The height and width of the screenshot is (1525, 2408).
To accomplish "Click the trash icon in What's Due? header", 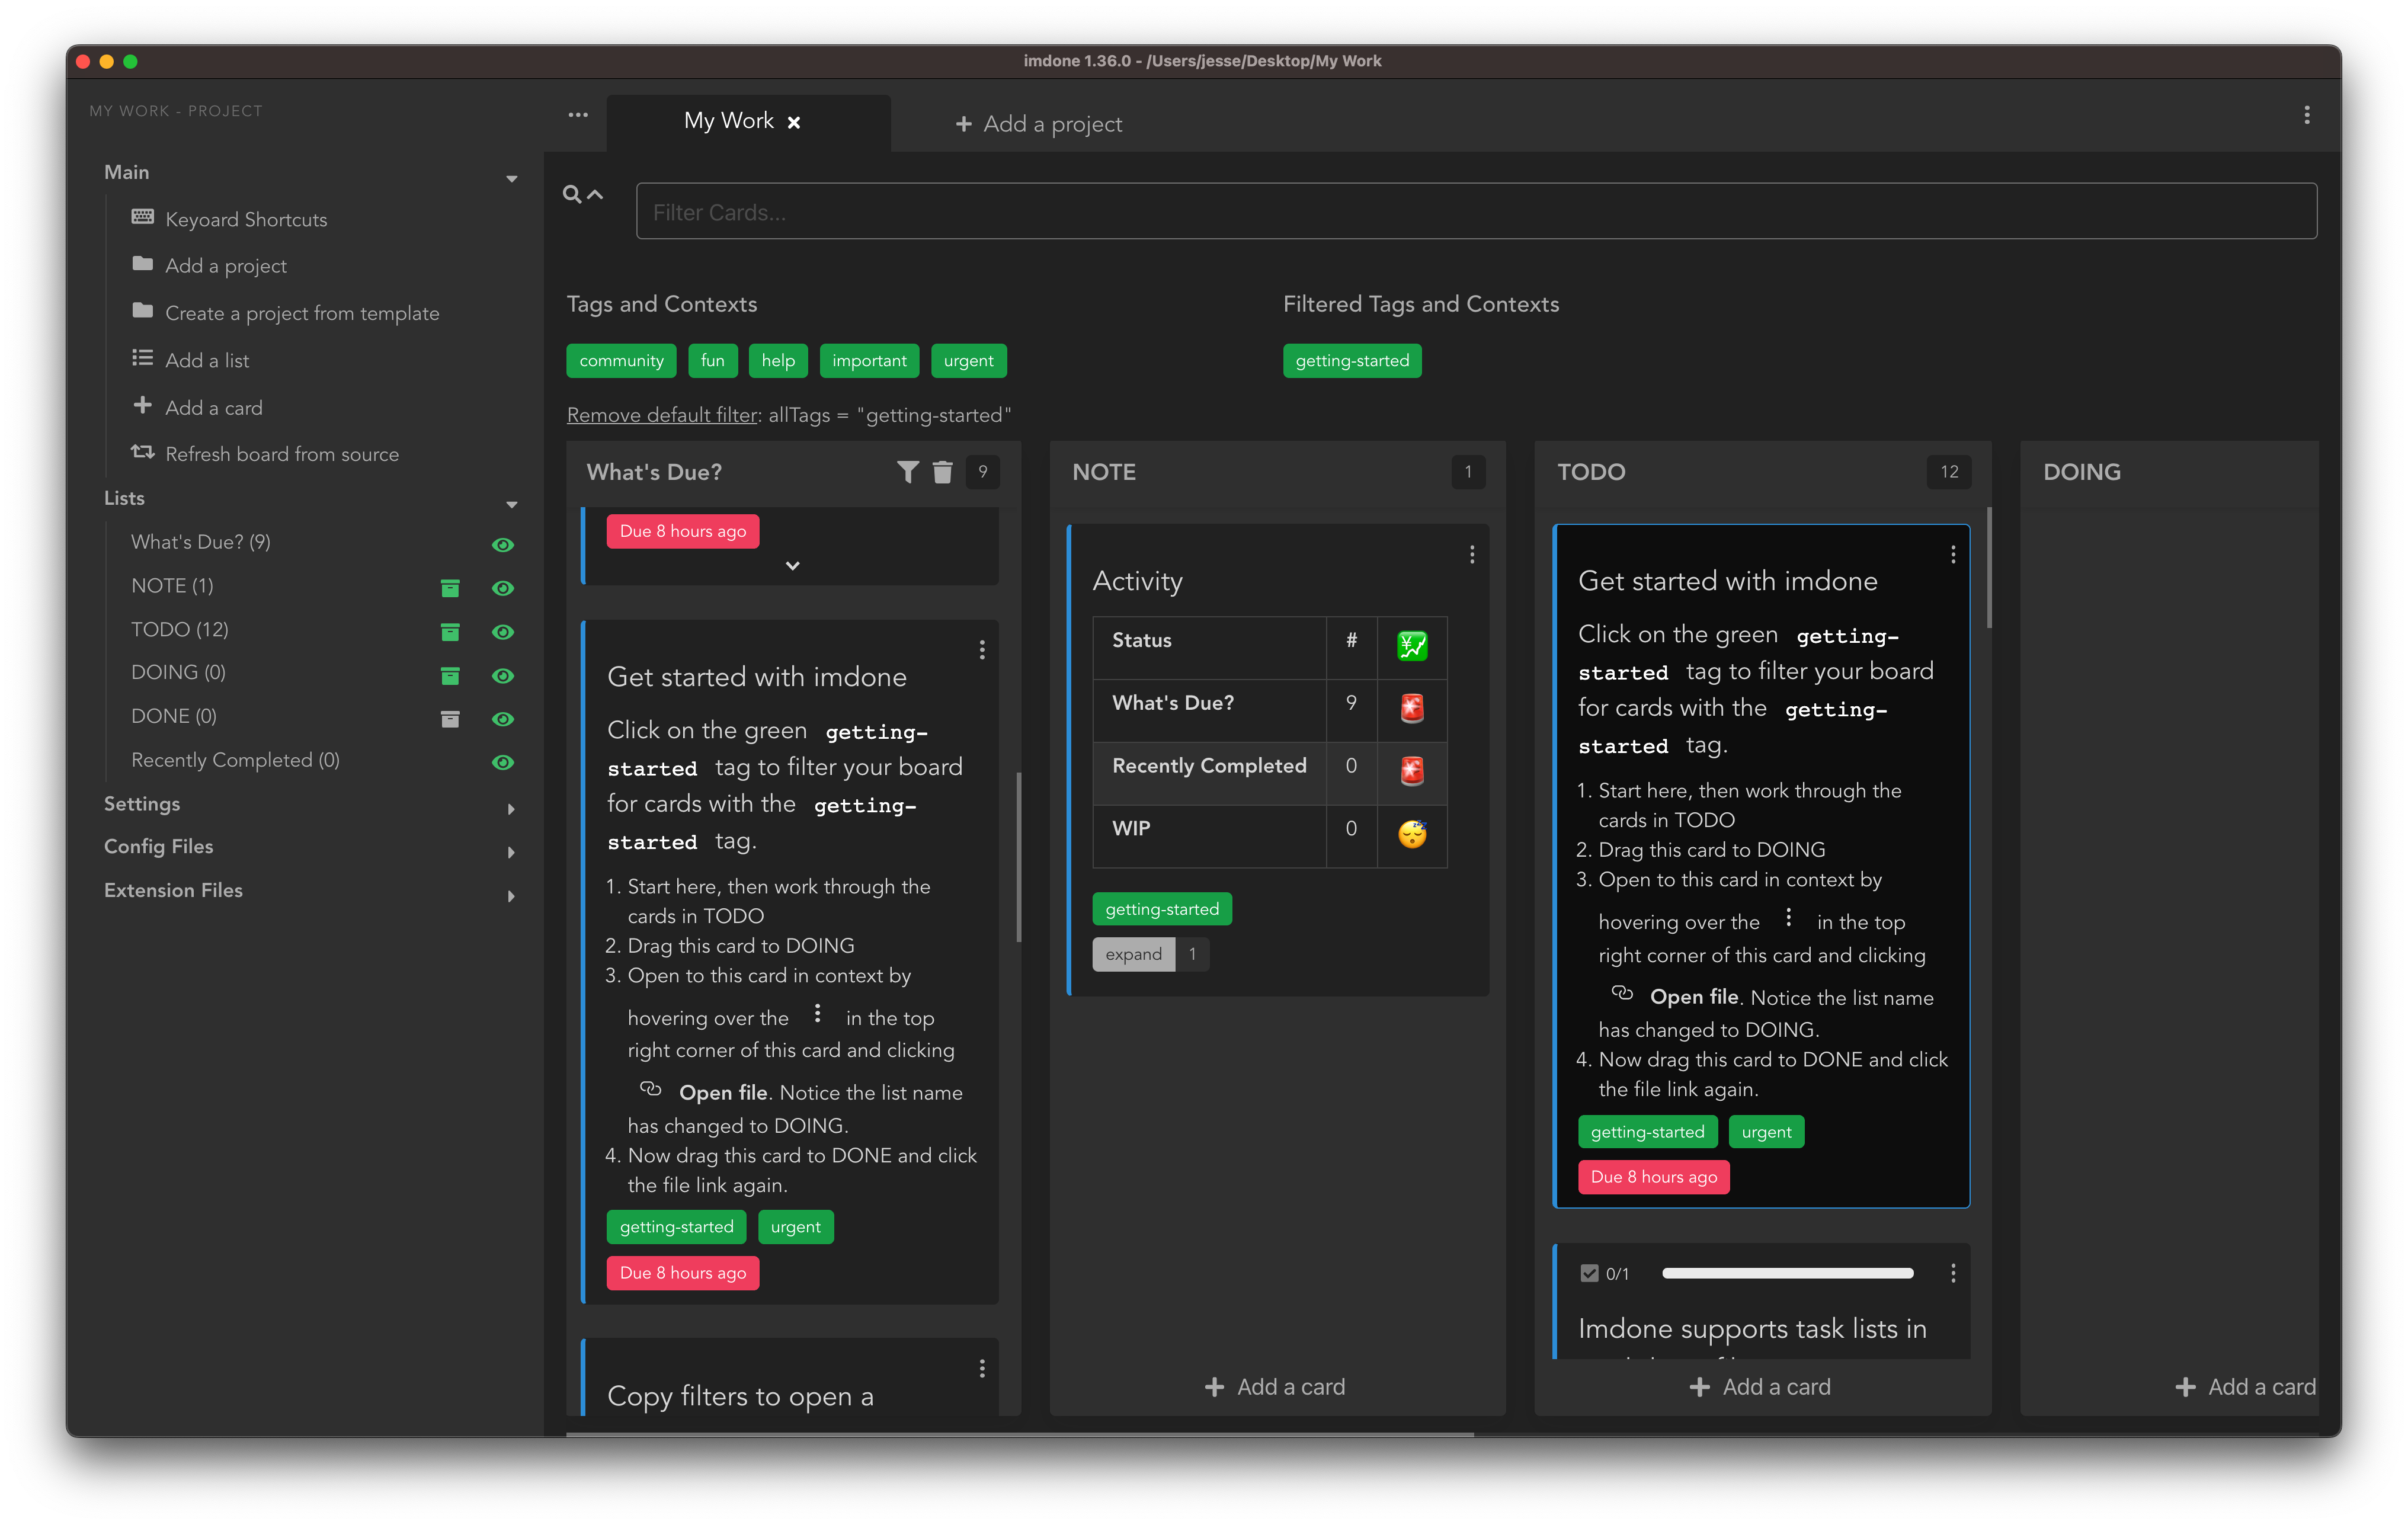I will [x=942, y=472].
